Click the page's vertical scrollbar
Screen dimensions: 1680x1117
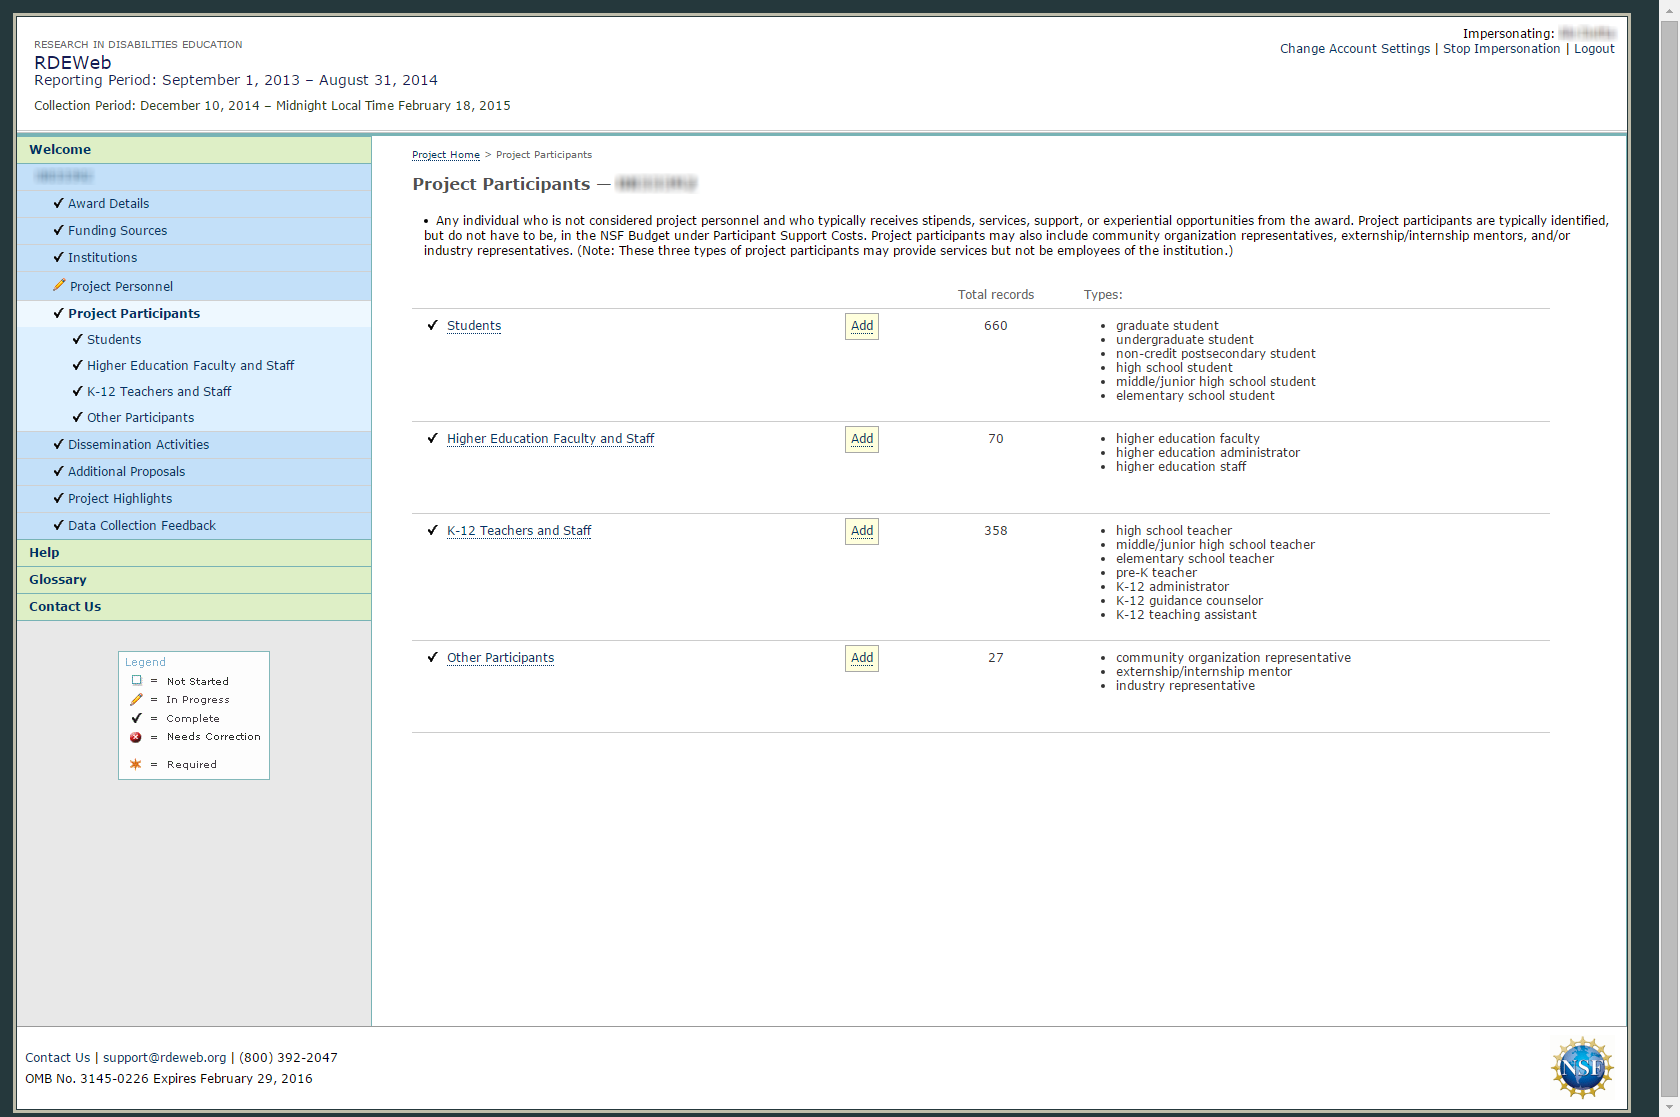[1669, 558]
